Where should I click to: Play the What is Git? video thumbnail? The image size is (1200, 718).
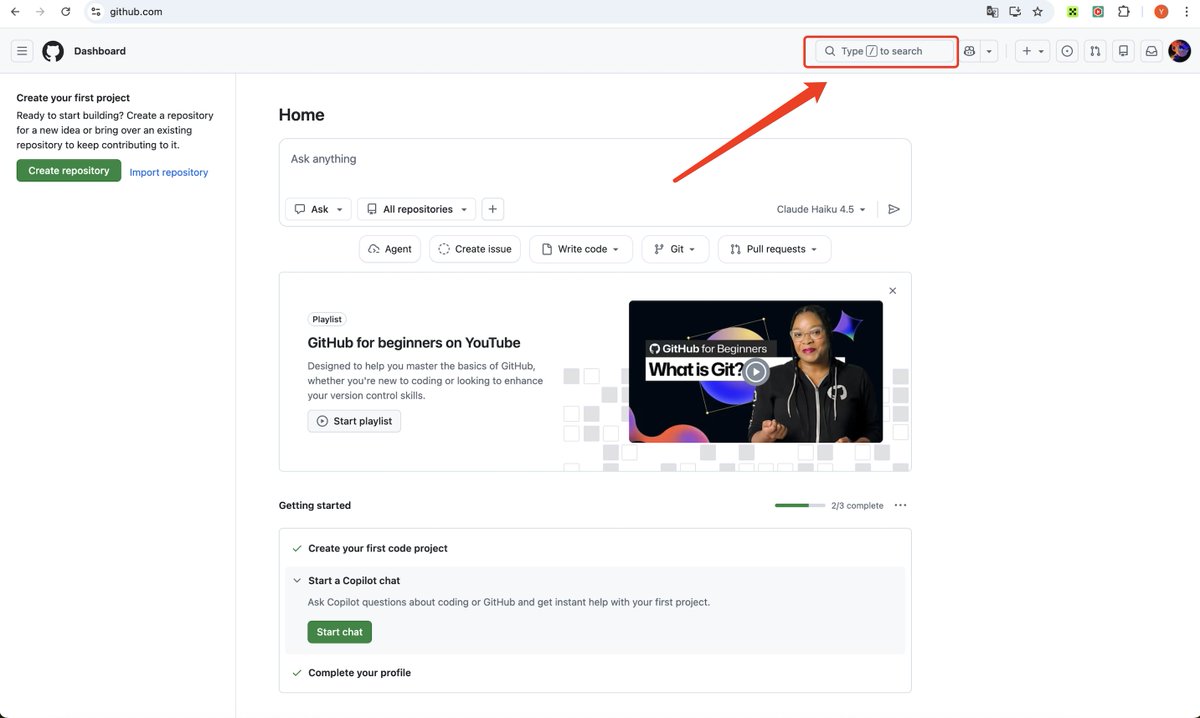pyautogui.click(x=756, y=372)
